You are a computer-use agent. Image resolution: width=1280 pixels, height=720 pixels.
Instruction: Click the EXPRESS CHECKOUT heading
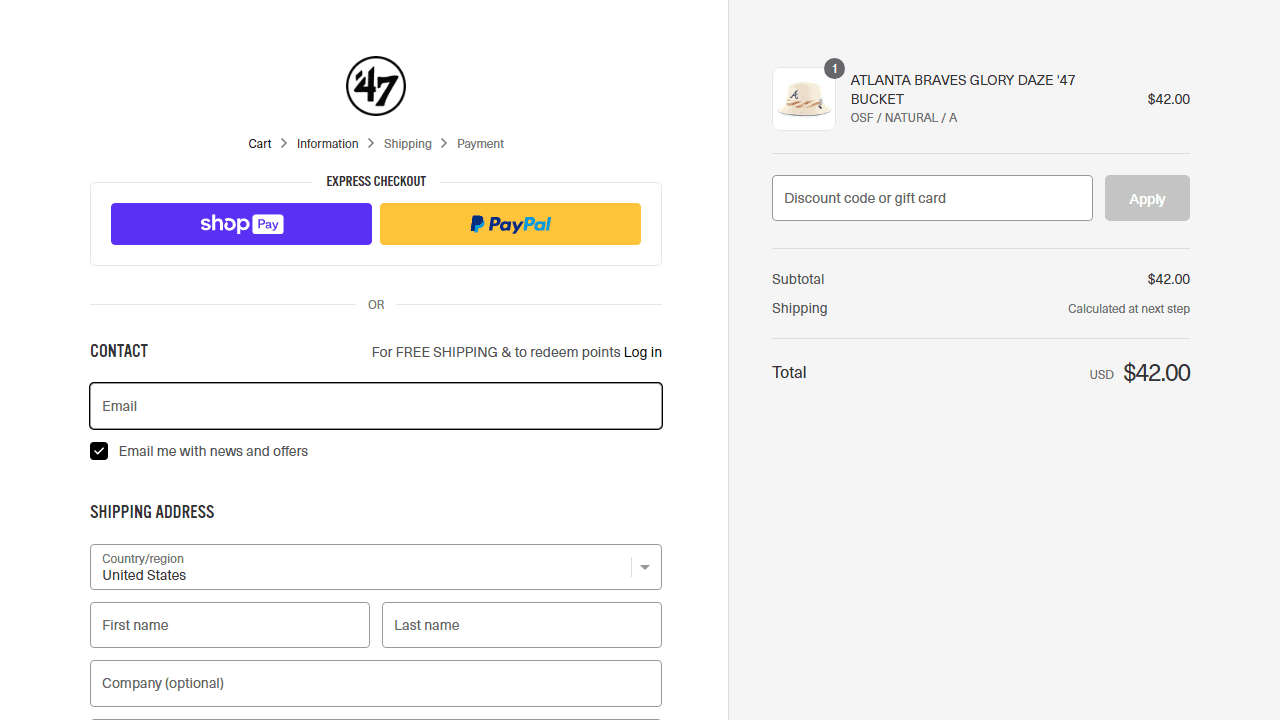[x=376, y=181]
